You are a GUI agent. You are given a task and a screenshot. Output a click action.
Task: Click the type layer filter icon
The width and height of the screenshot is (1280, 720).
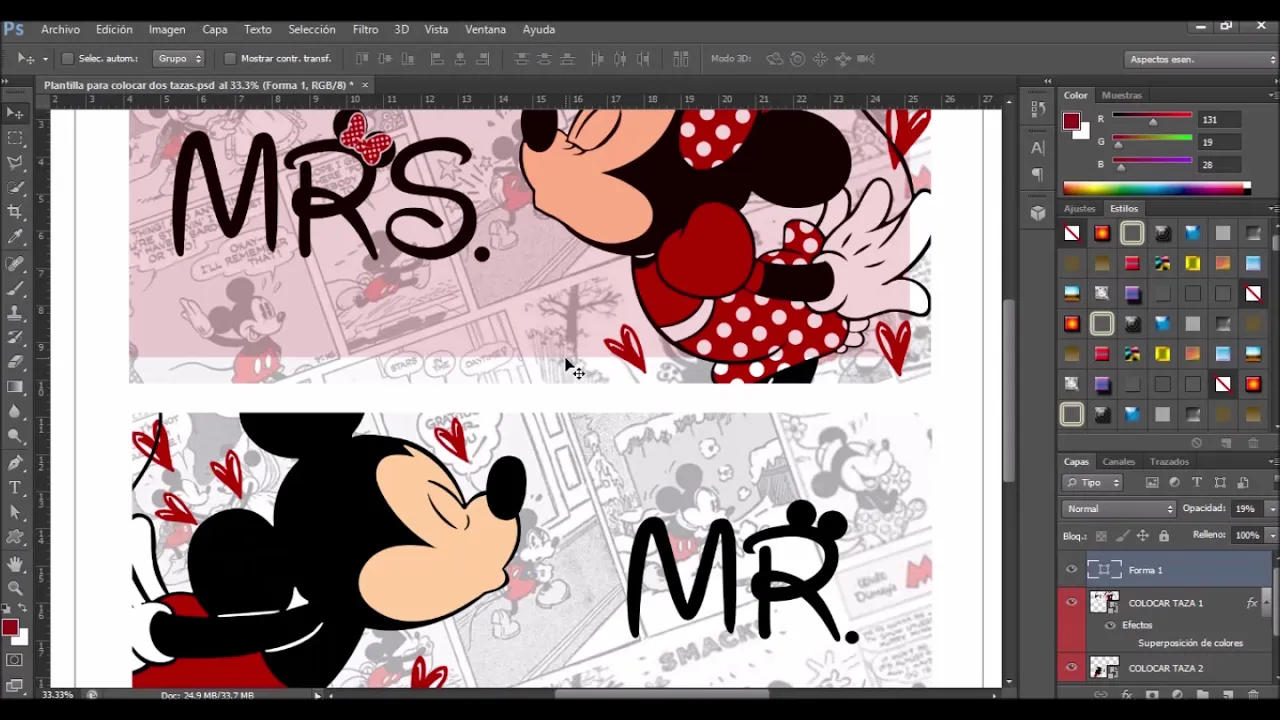1197,483
